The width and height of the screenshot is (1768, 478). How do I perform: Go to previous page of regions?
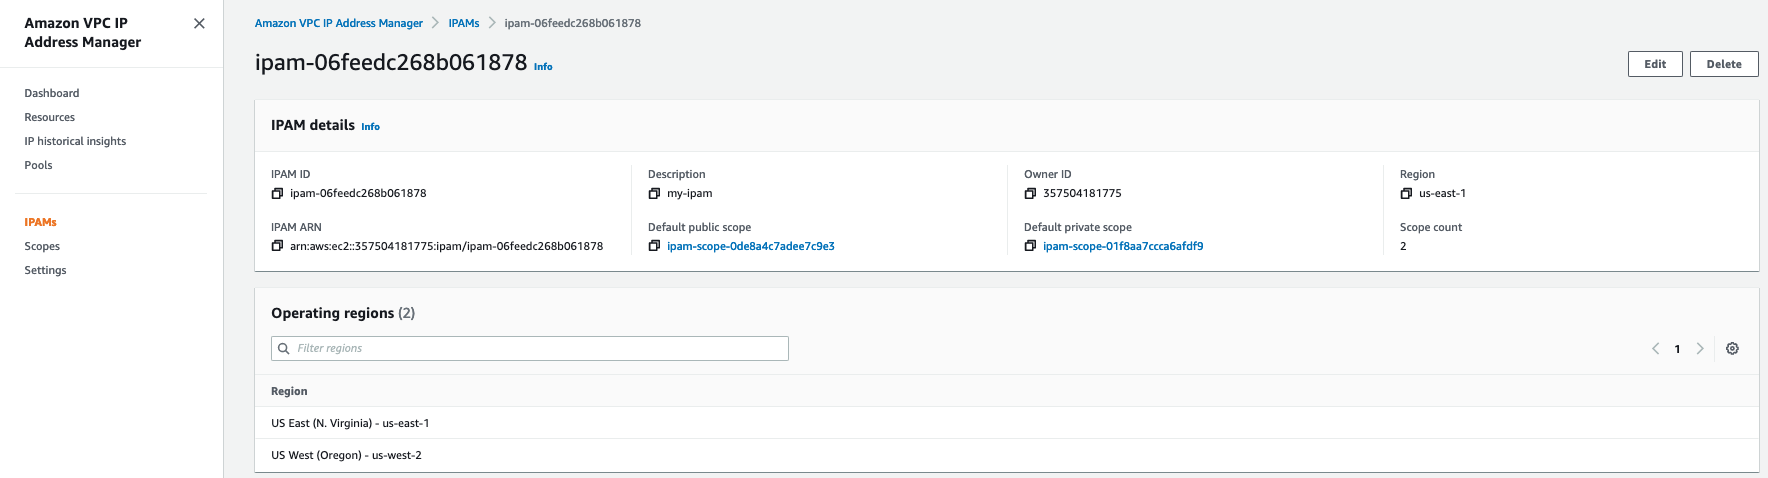click(1655, 349)
